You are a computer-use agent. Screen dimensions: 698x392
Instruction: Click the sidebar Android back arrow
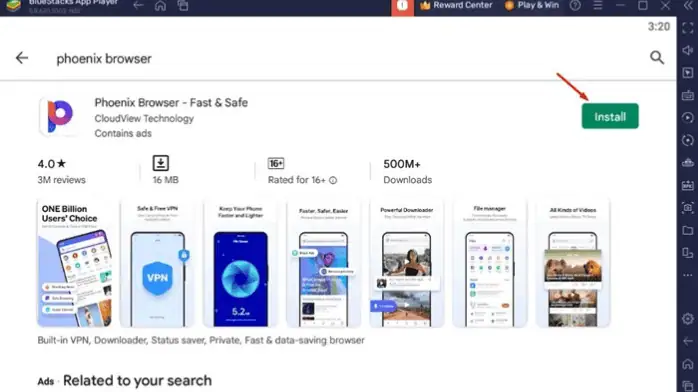(688, 341)
